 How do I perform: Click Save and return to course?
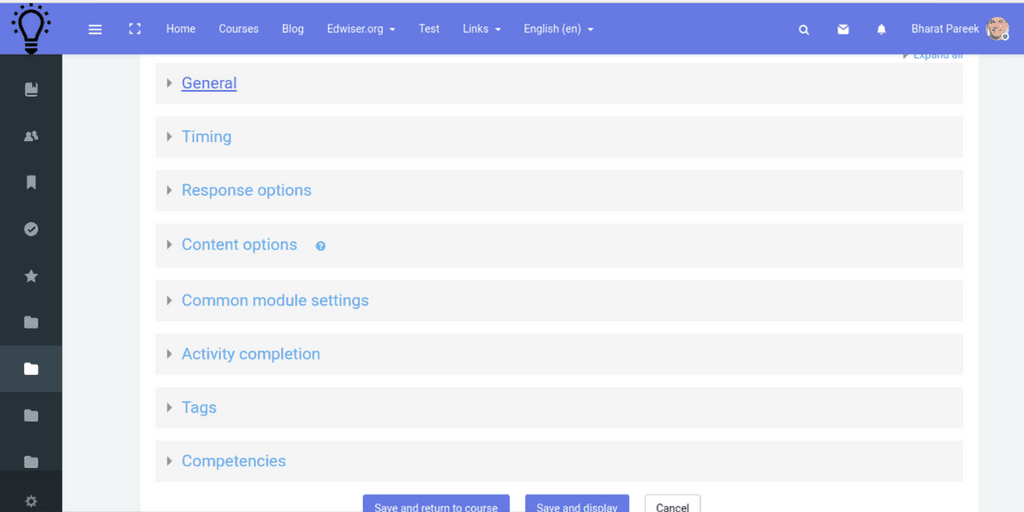(x=436, y=504)
